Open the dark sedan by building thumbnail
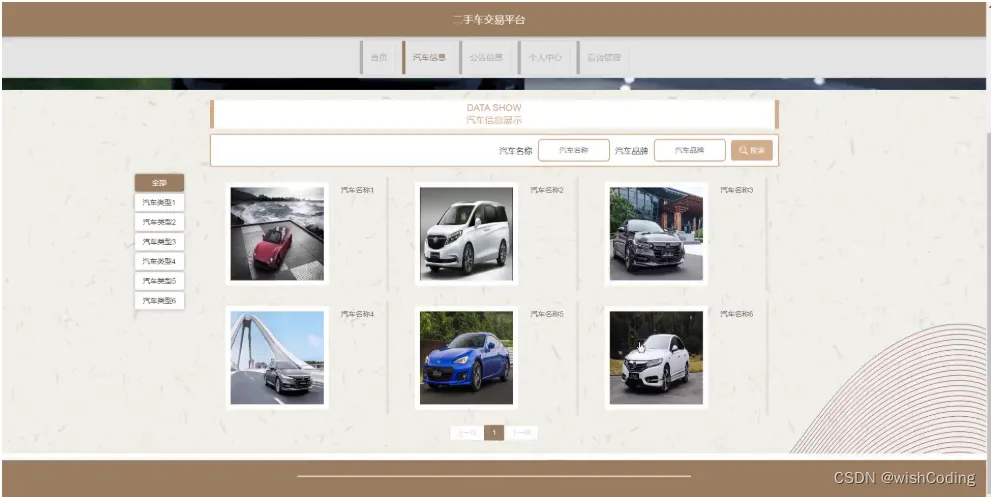 click(x=656, y=234)
